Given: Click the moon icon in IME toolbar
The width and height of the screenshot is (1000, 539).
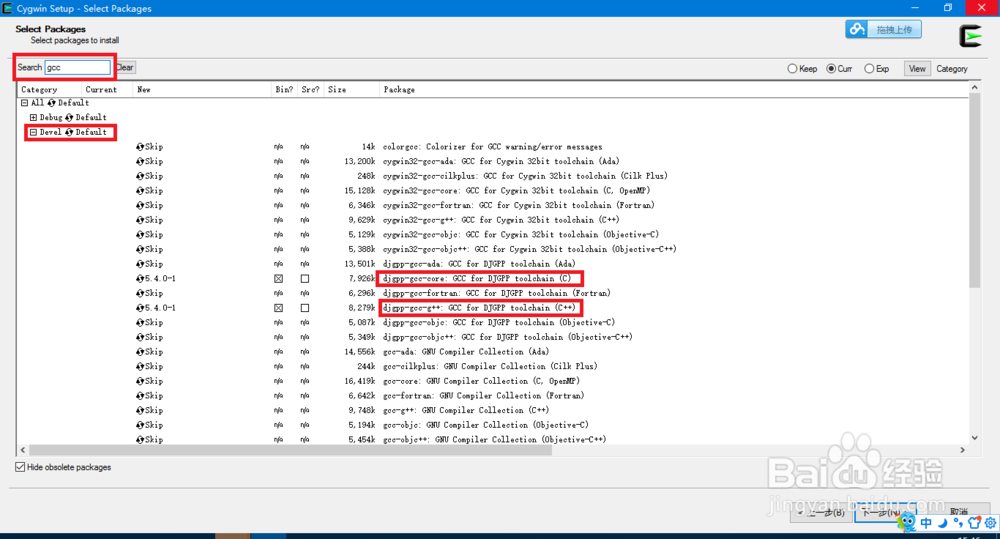Looking at the screenshot, I should [942, 523].
